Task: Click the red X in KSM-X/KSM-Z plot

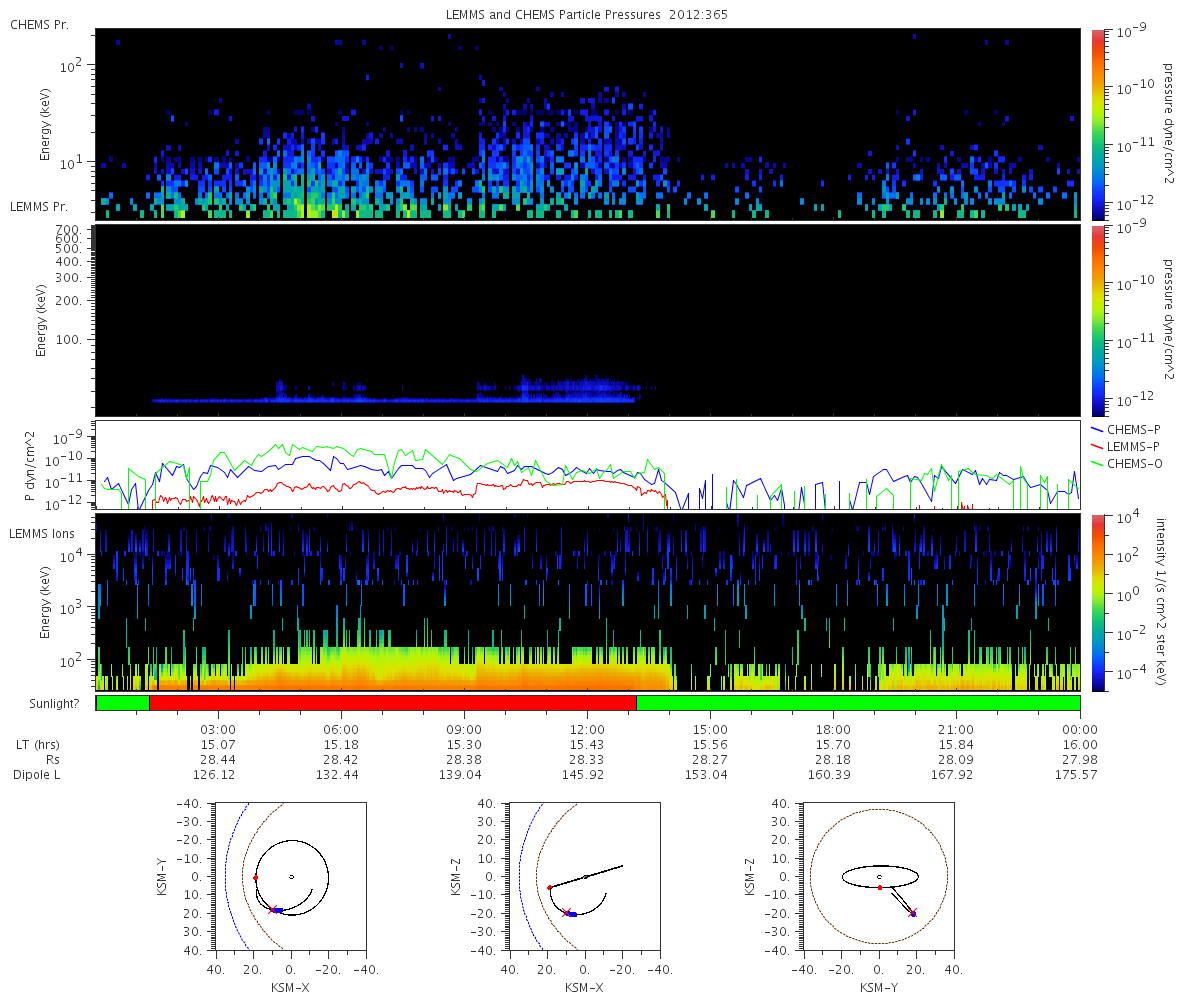Action: [566, 913]
